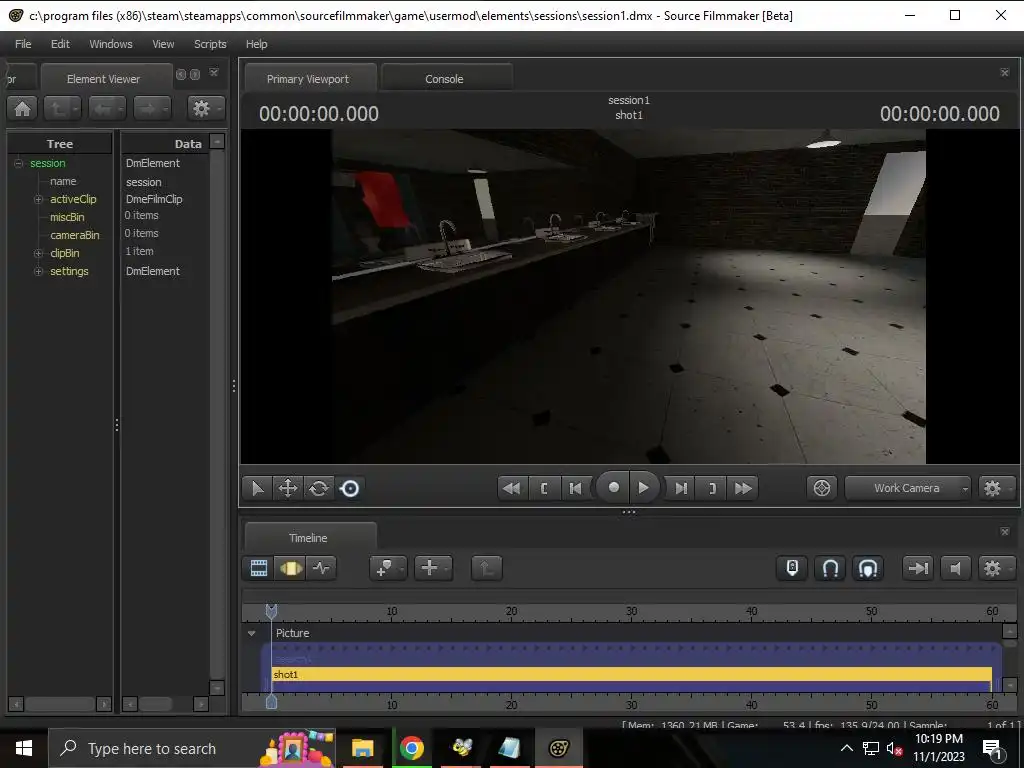Step forward one frame
The width and height of the screenshot is (1024, 768).
[680, 488]
